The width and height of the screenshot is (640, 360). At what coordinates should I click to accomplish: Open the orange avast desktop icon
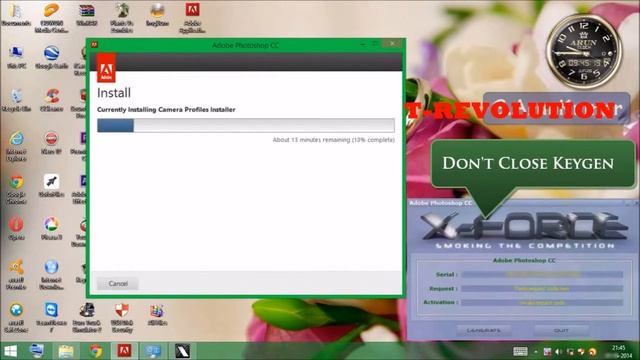tap(16, 275)
